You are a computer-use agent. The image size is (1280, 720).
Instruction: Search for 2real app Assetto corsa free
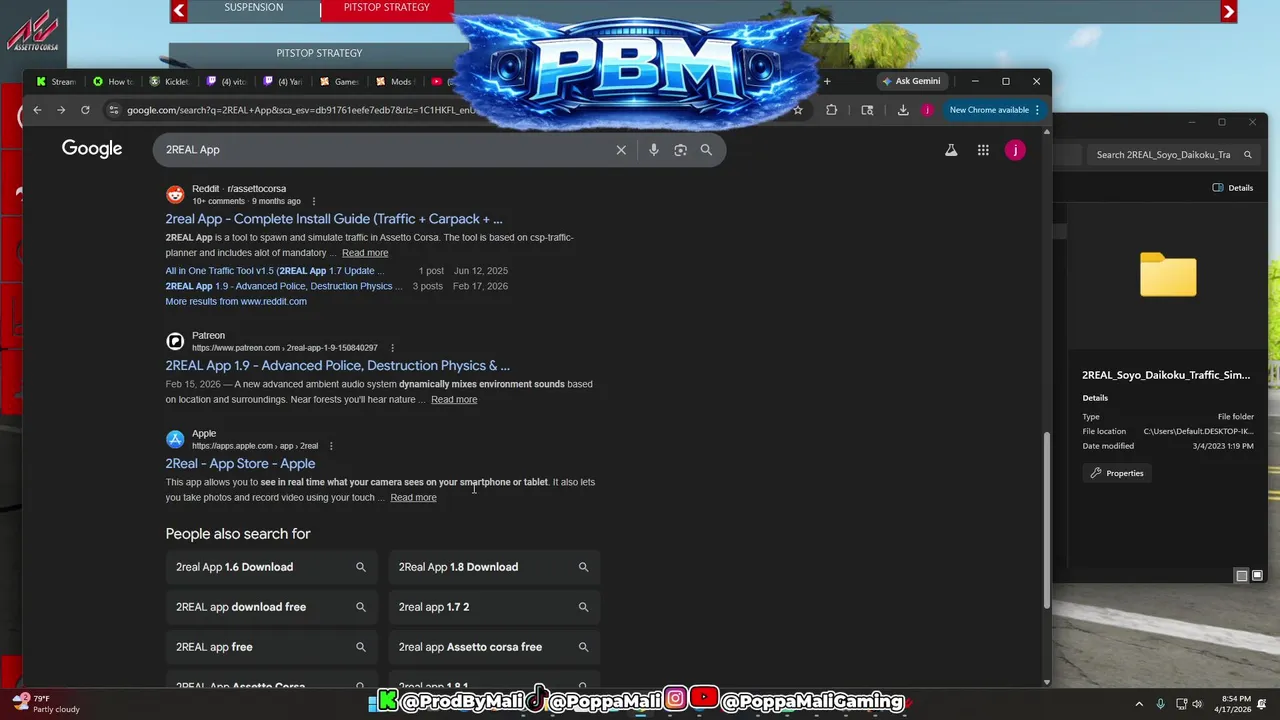[494, 647]
